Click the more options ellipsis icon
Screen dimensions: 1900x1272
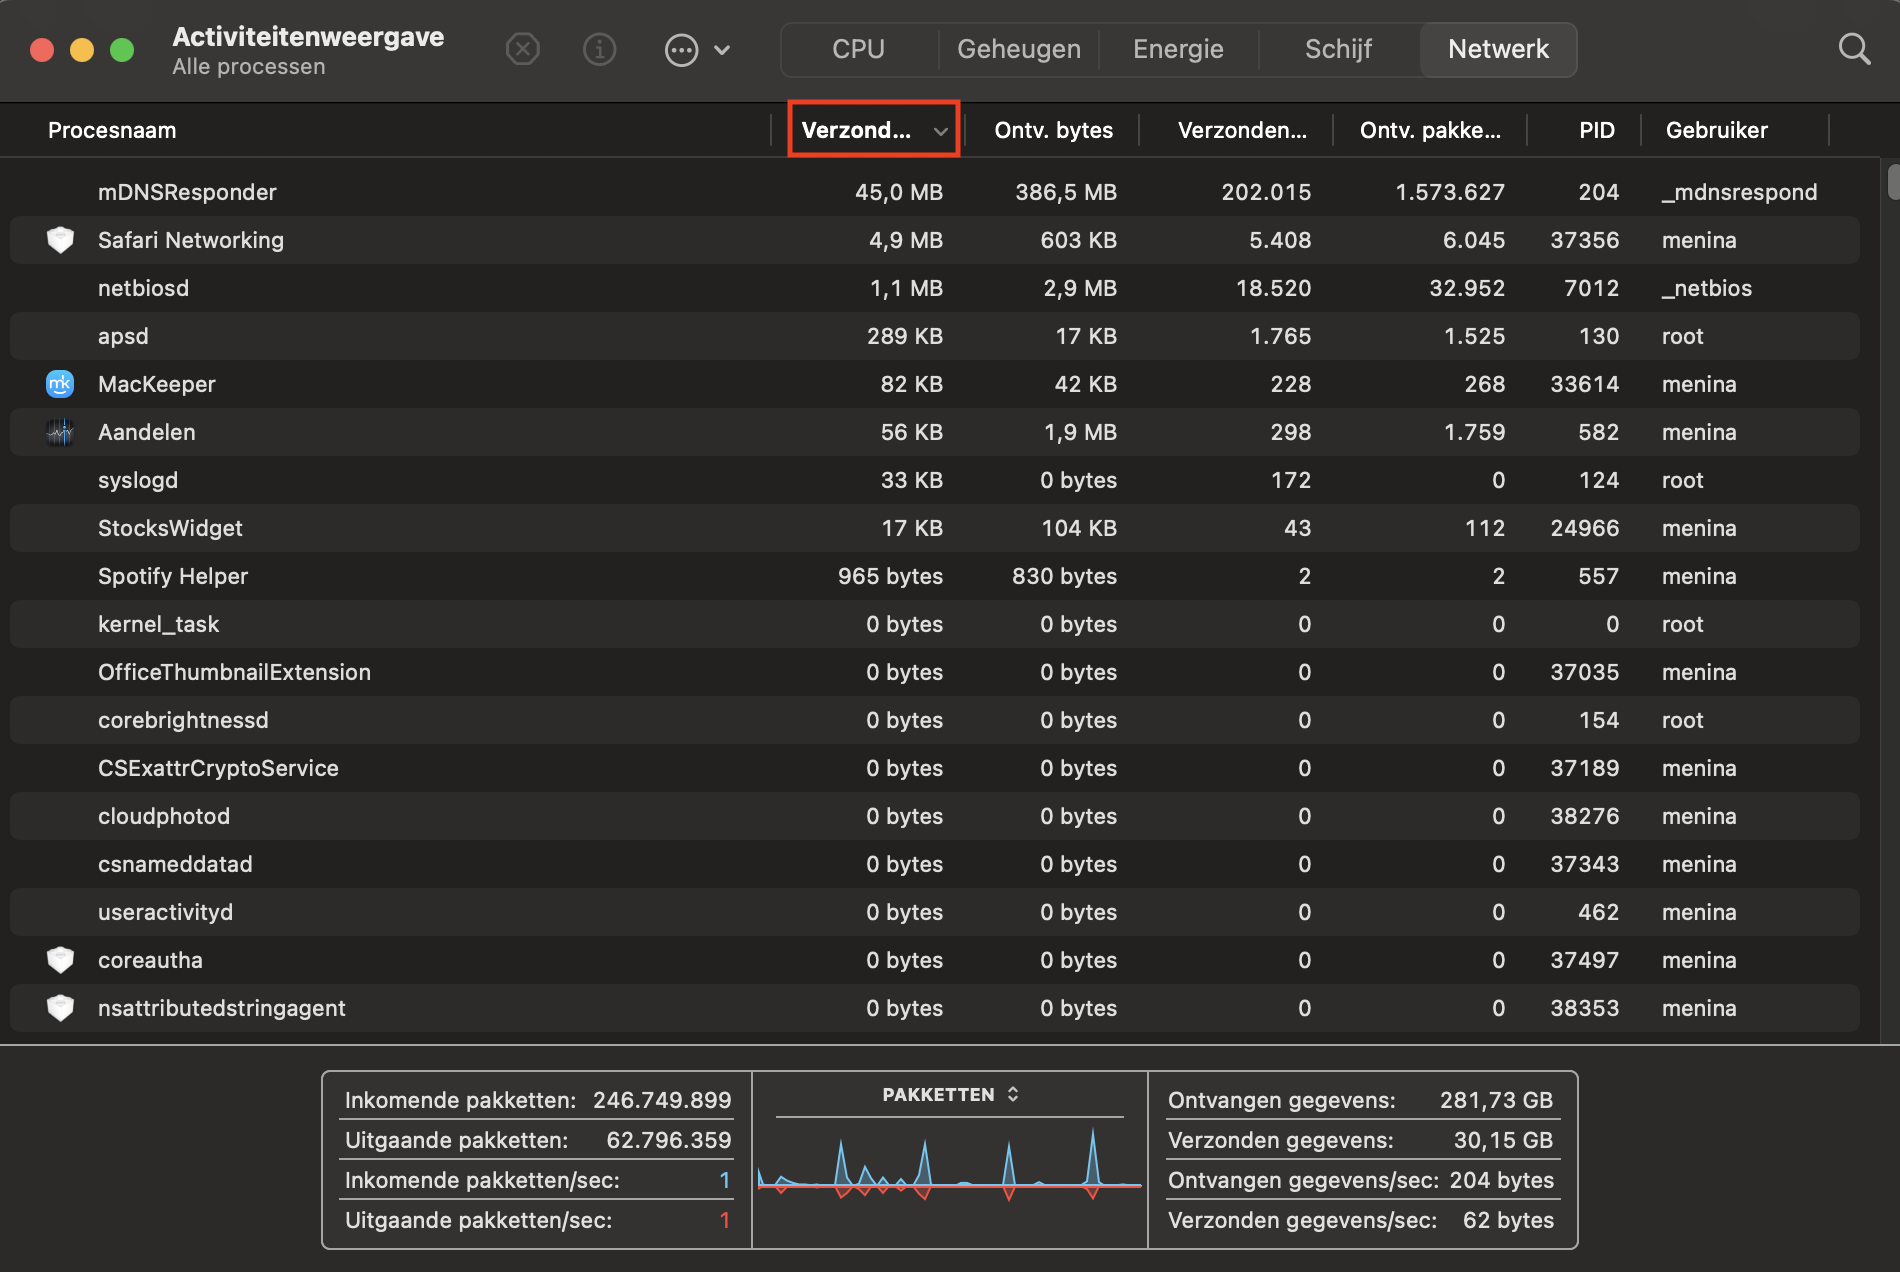click(x=681, y=50)
